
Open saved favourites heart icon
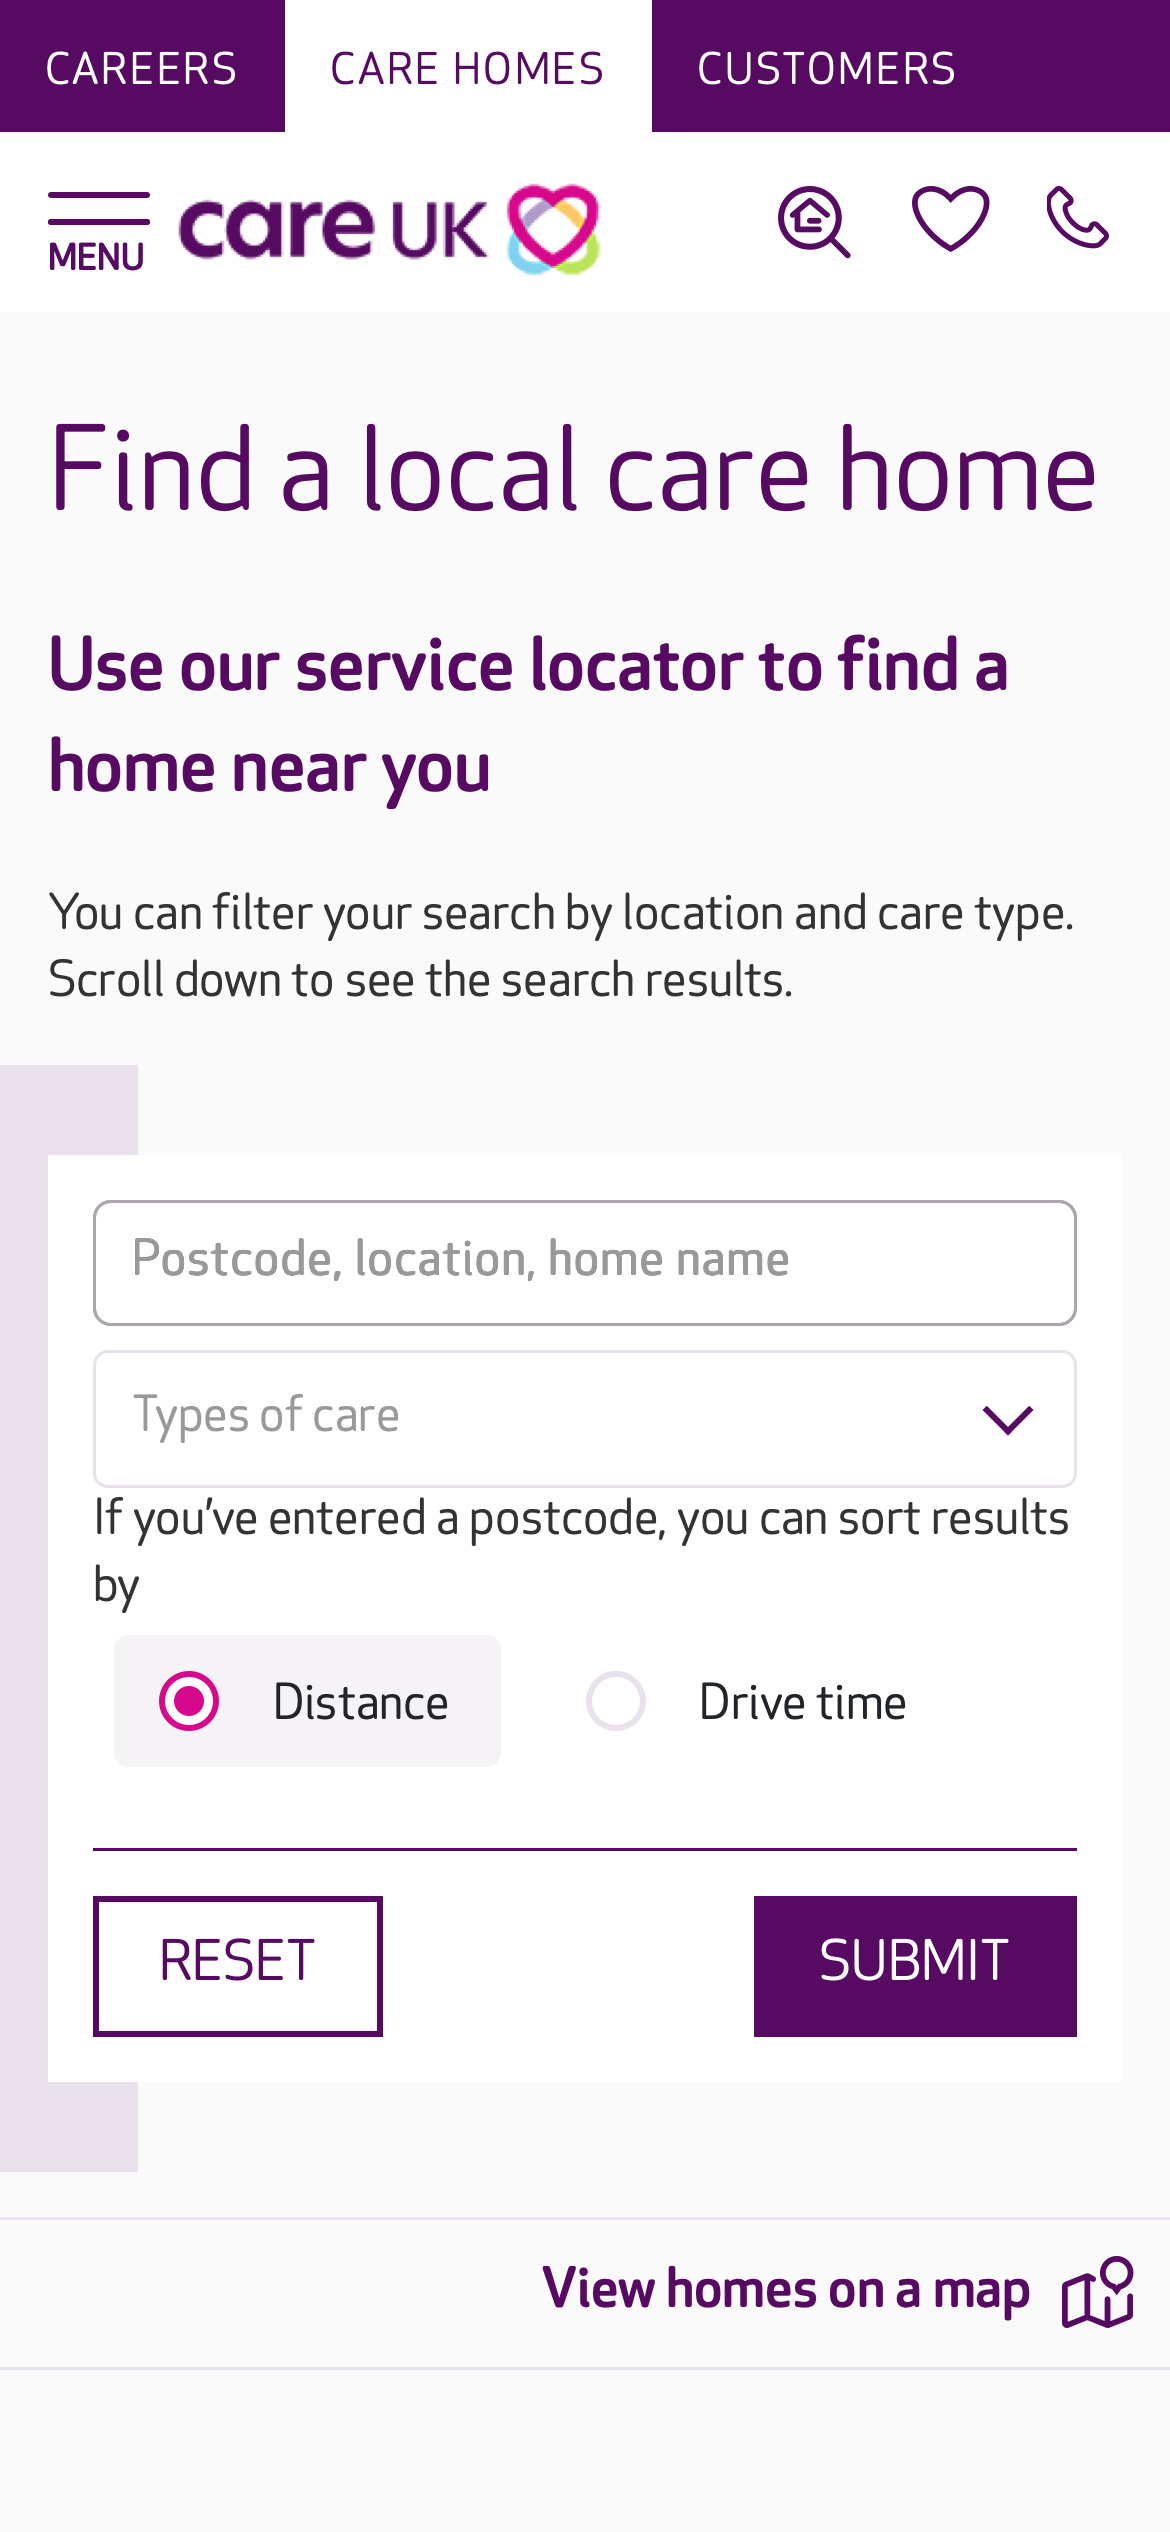point(950,218)
